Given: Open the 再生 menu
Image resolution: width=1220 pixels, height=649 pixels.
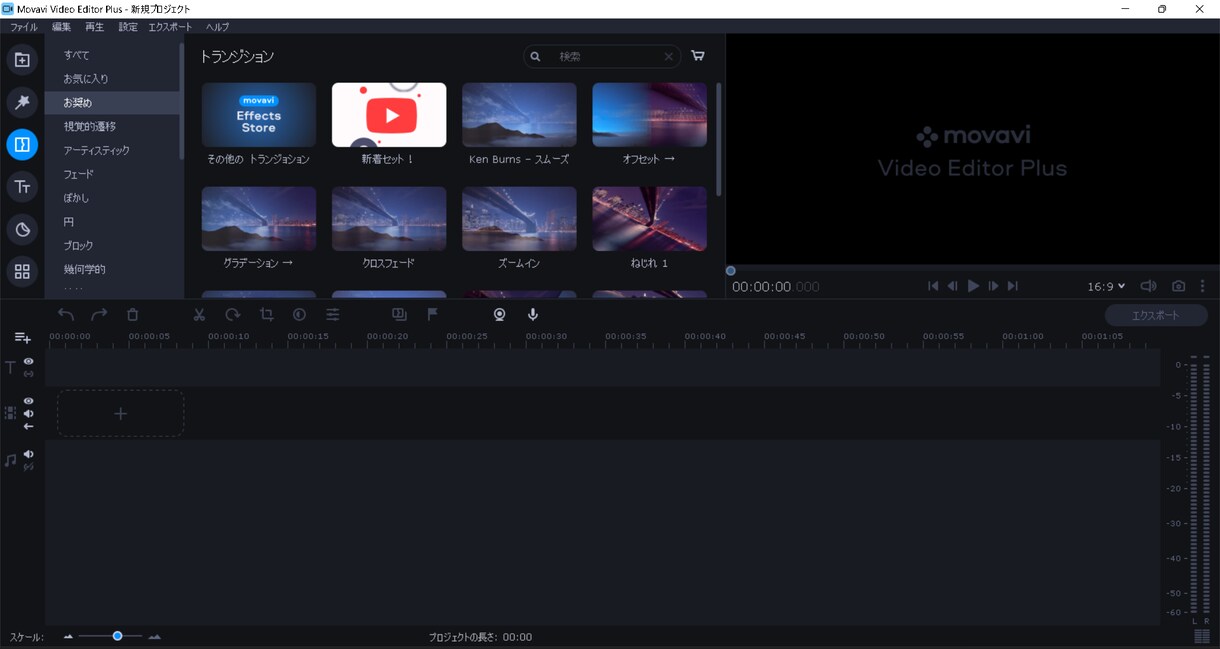Looking at the screenshot, I should tap(95, 27).
